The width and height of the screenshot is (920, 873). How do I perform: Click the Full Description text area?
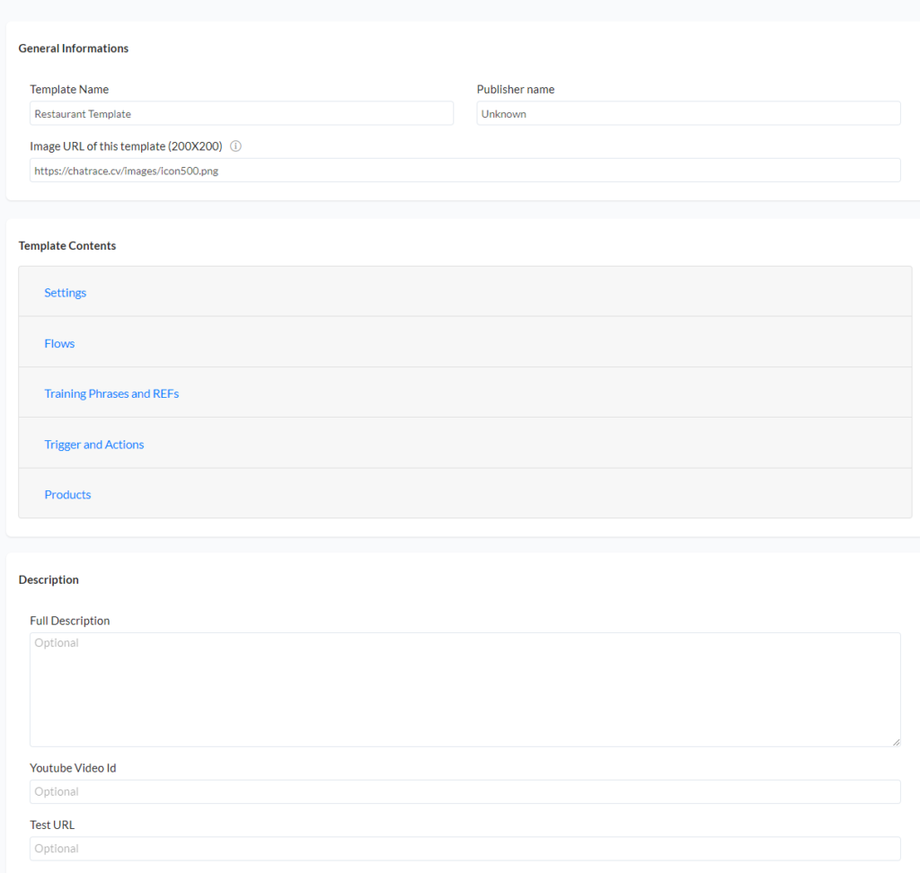point(465,689)
